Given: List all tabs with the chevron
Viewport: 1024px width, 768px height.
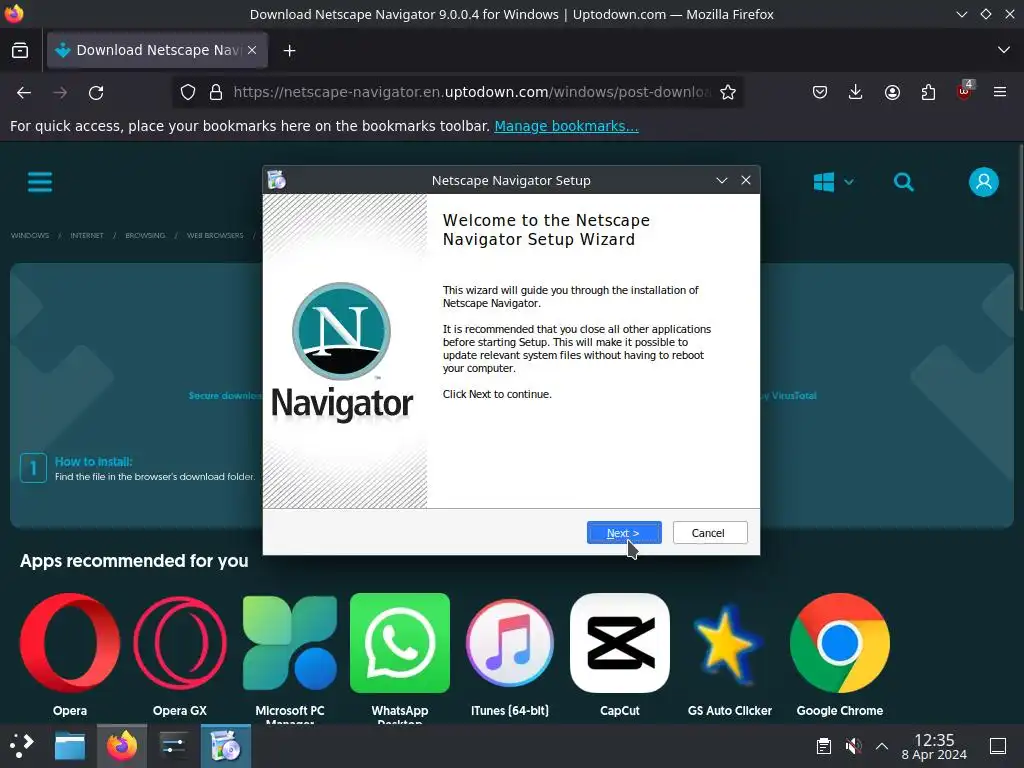Looking at the screenshot, I should click(1004, 50).
